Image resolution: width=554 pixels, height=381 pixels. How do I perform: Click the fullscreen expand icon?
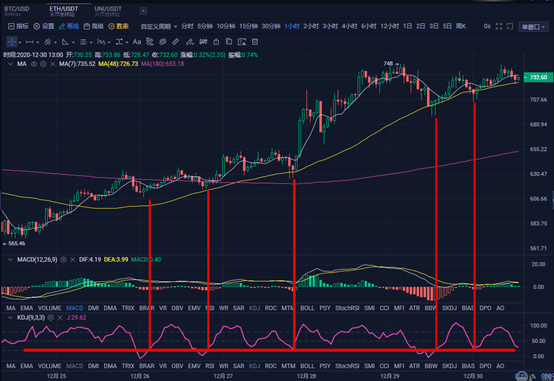point(499,26)
